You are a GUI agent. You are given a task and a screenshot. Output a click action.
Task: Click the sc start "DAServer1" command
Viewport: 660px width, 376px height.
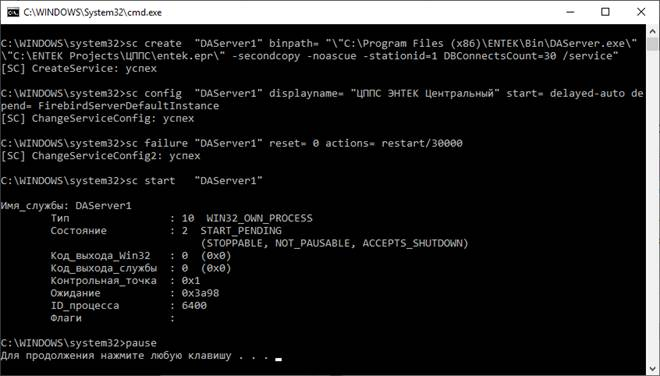click(x=132, y=181)
